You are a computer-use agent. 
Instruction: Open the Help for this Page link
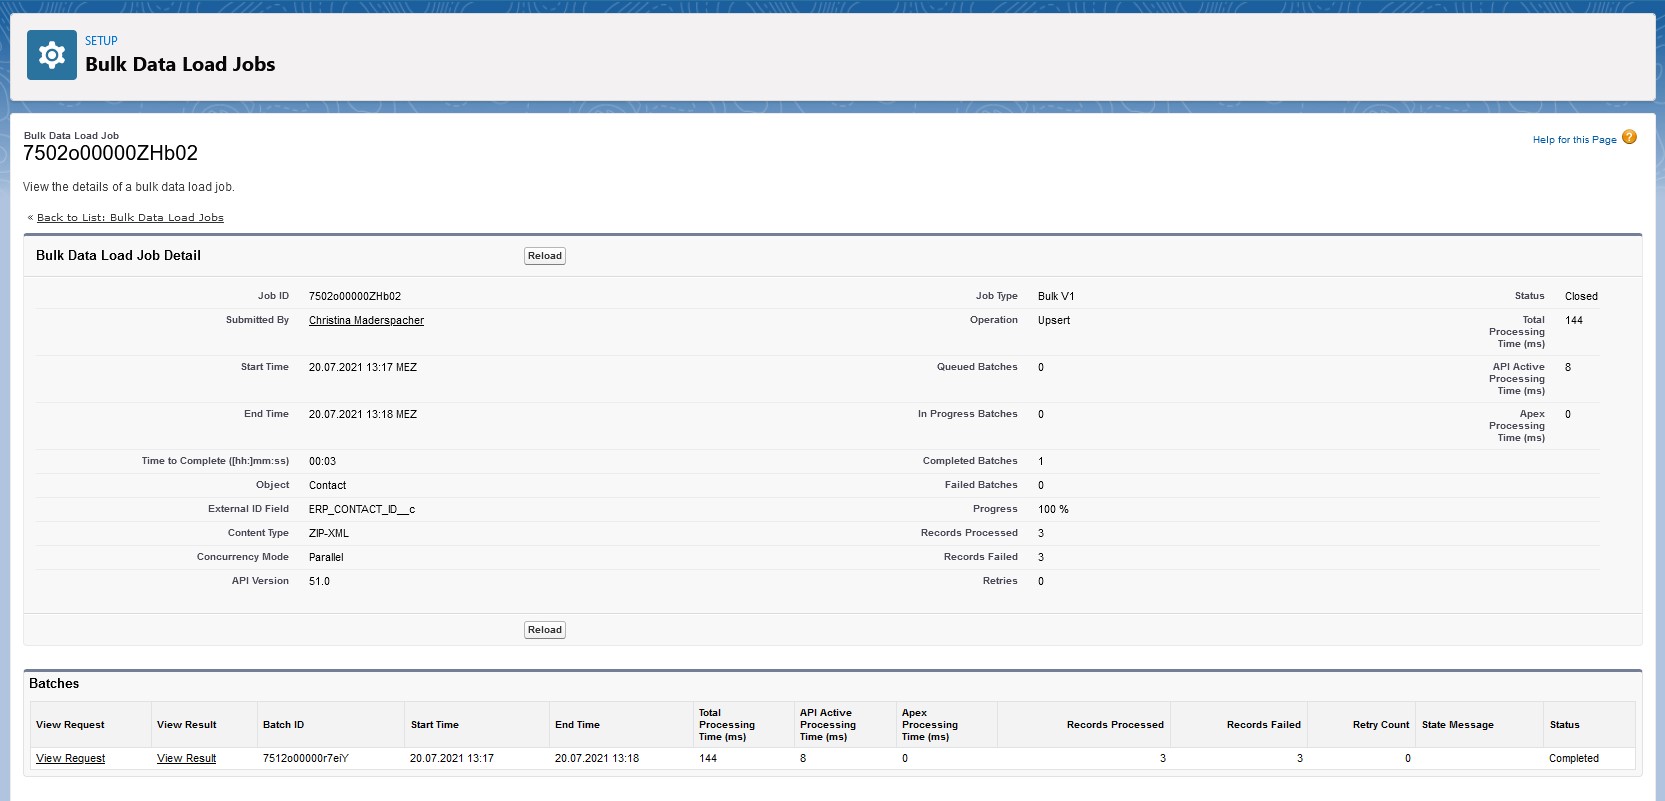[1574, 140]
